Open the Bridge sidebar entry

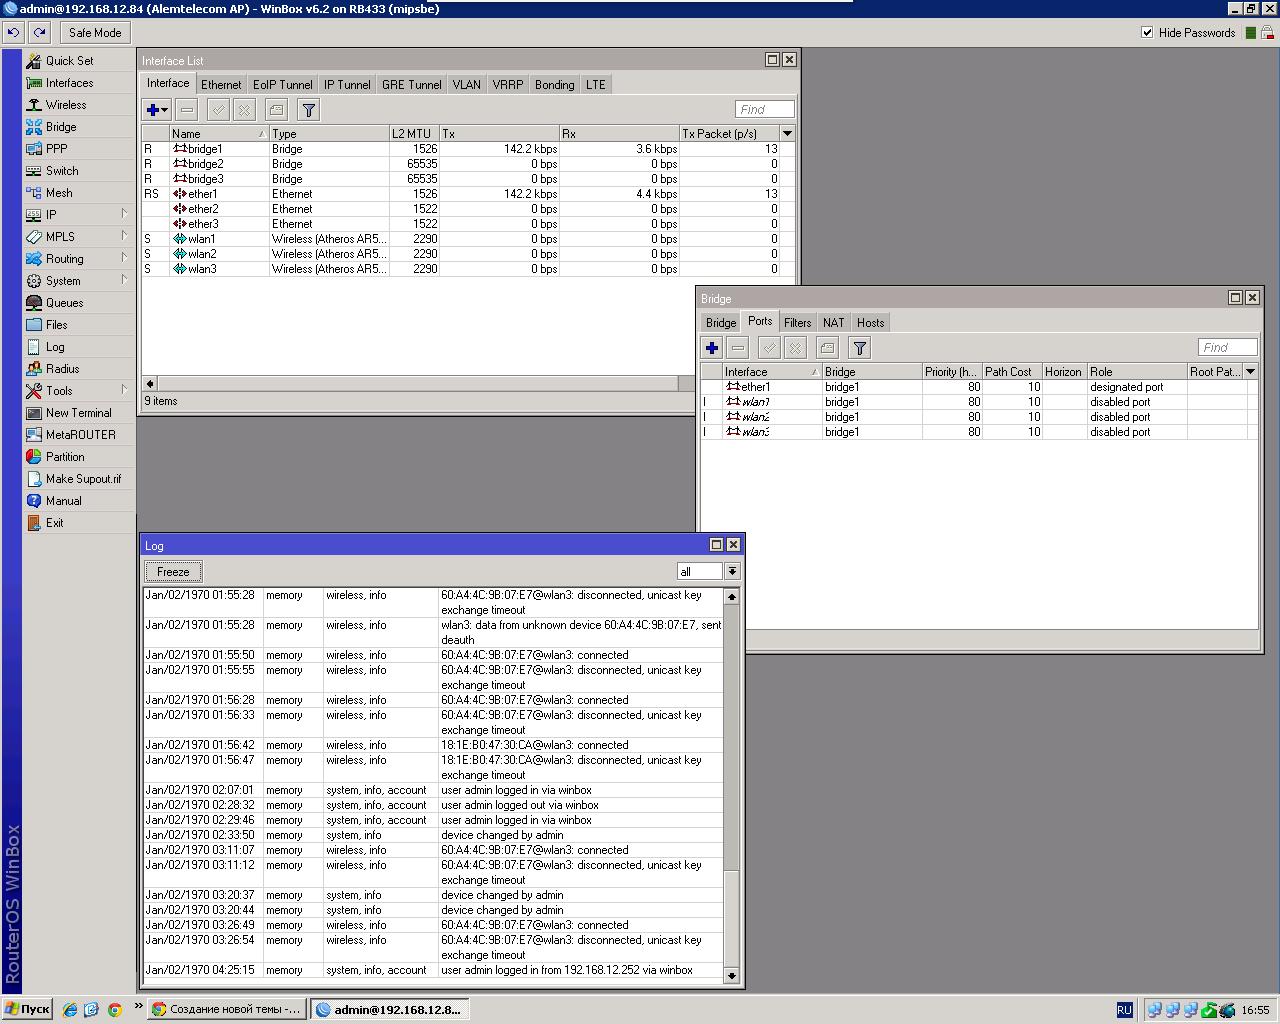61,127
